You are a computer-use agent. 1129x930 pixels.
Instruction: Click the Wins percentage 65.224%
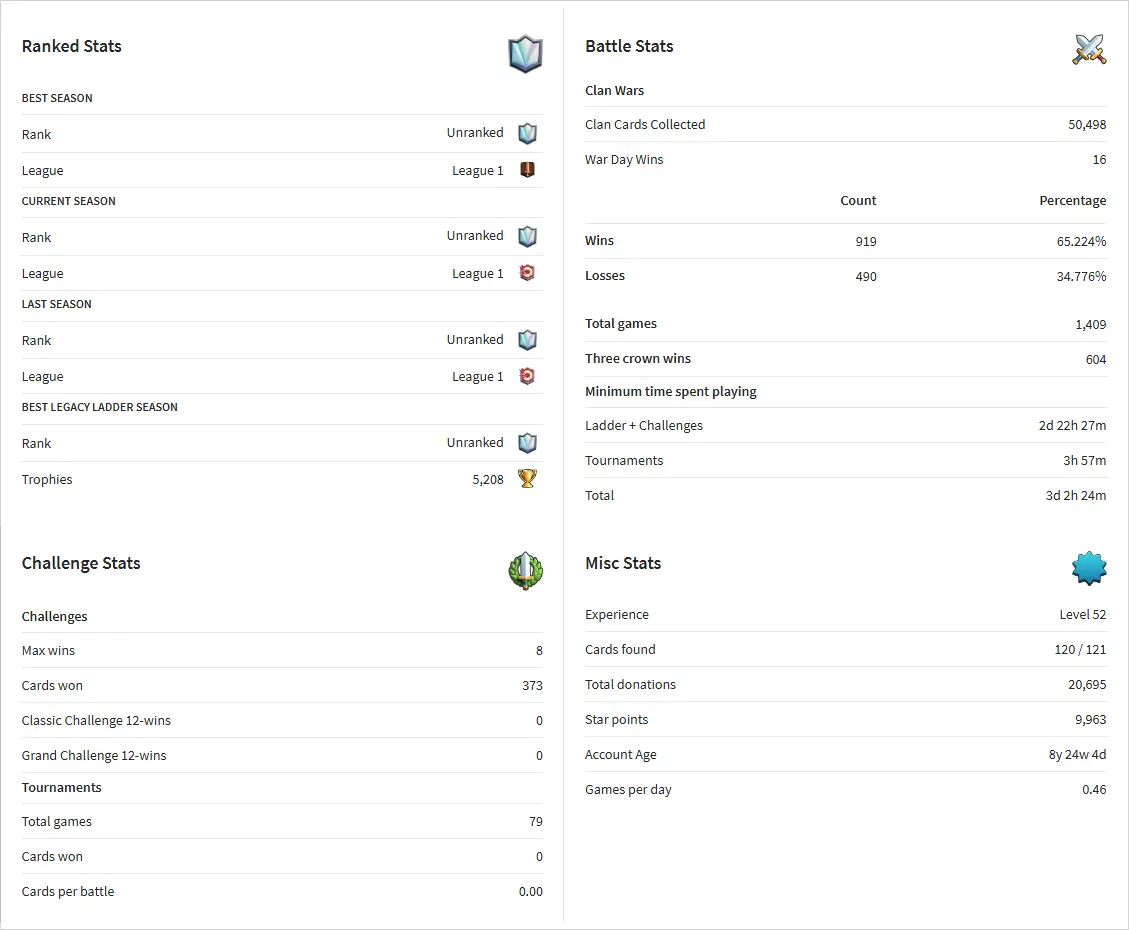(1081, 241)
